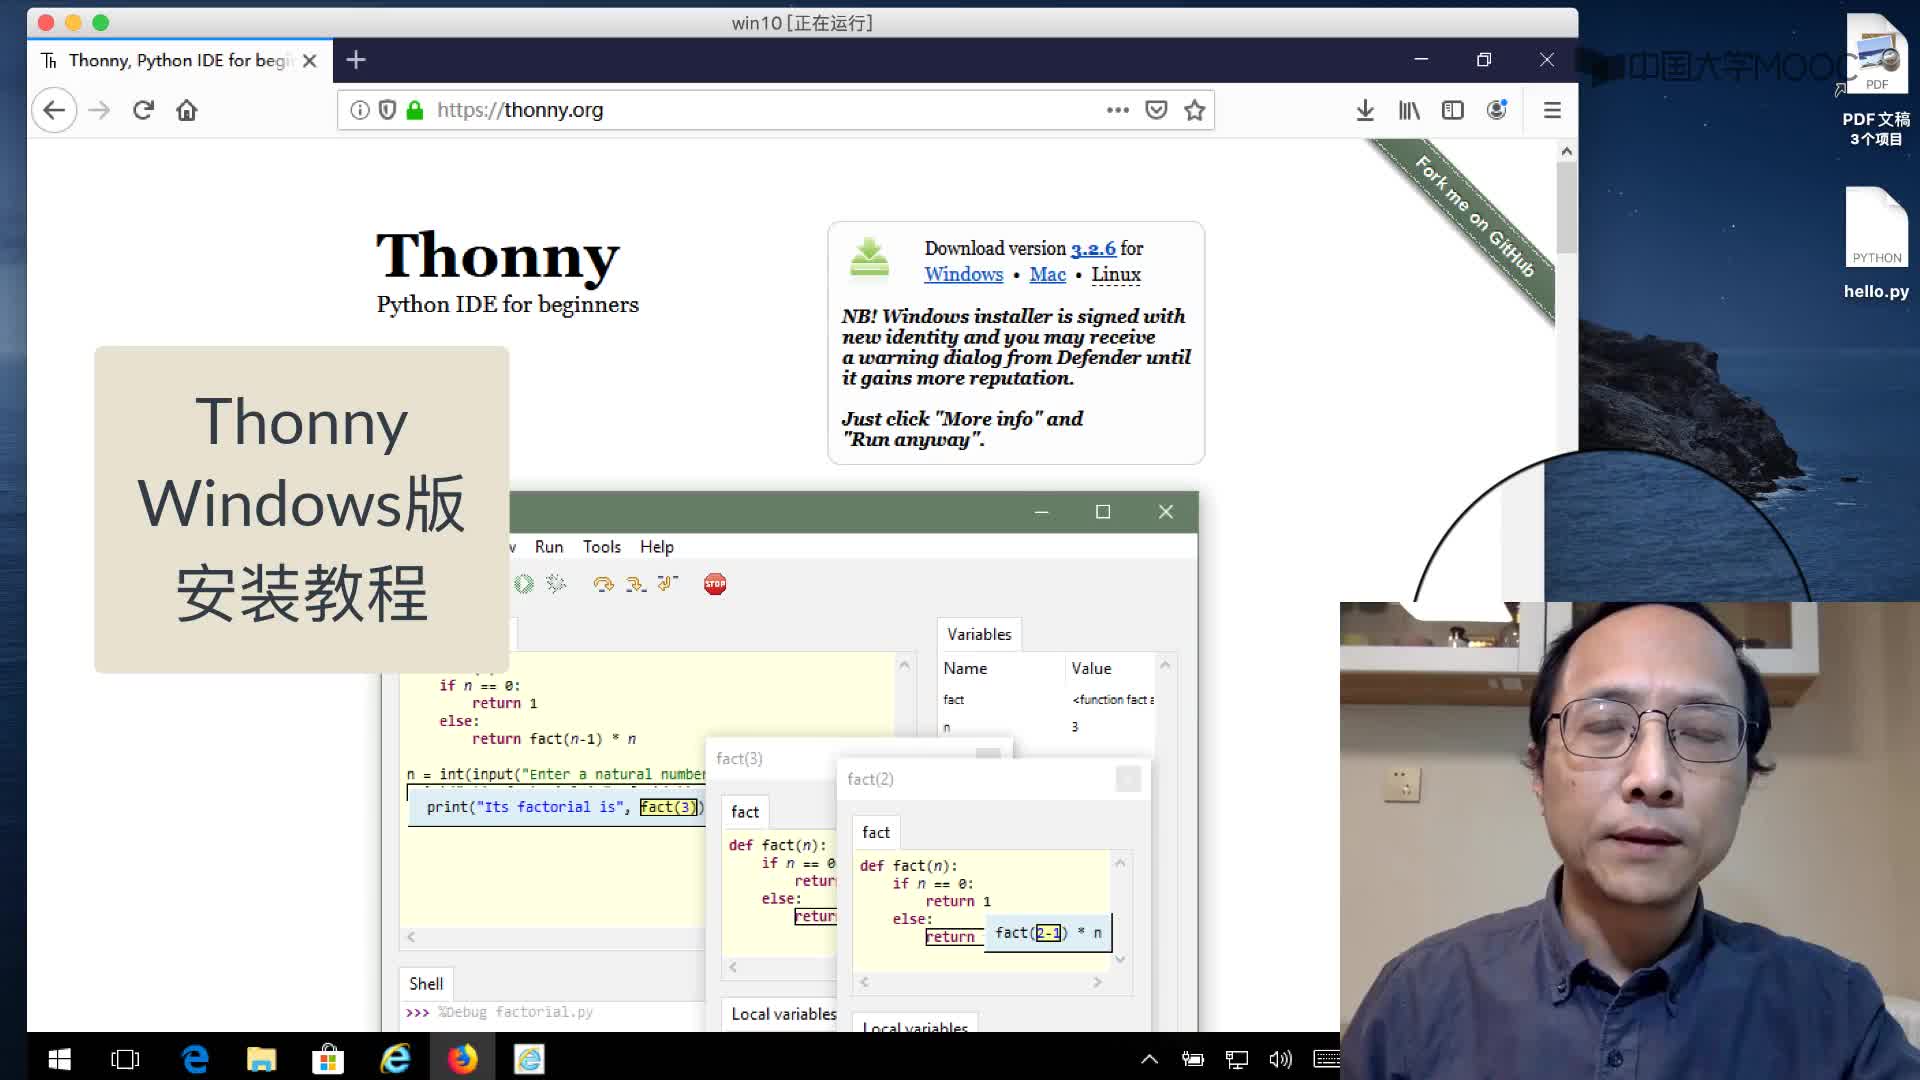Download Thonny for Mac
The image size is (1920, 1080).
[x=1048, y=274]
